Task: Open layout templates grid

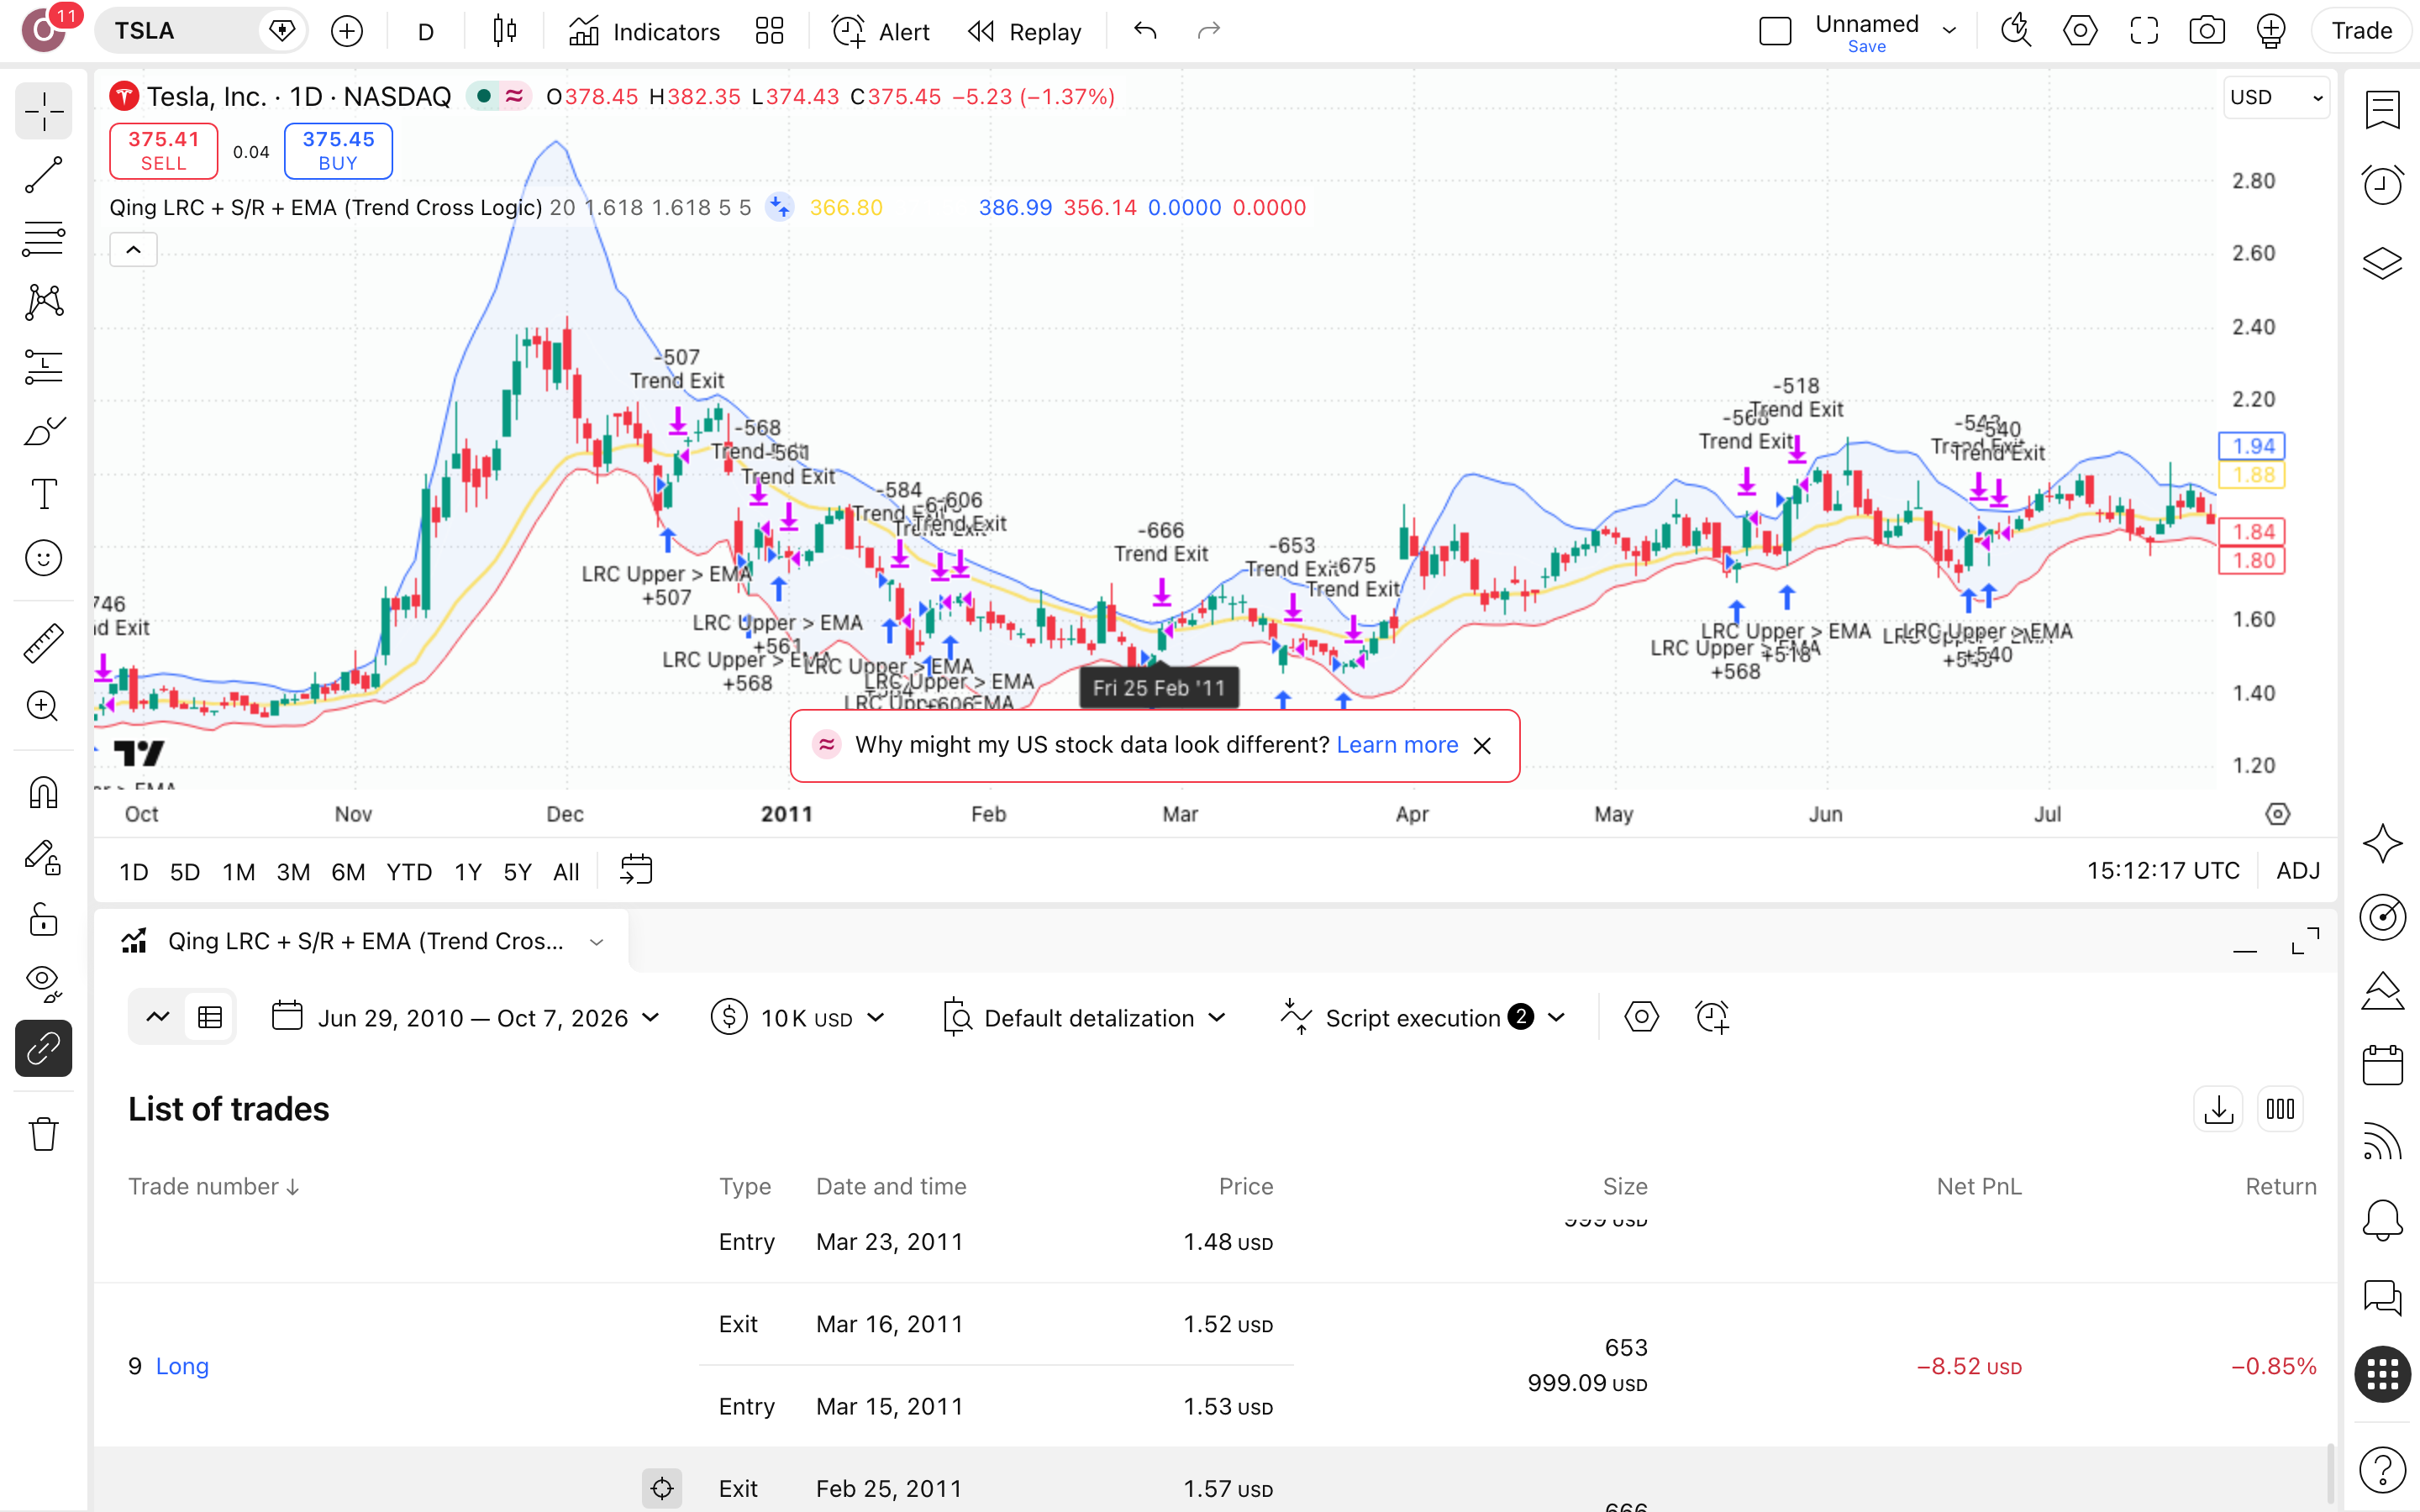Action: click(769, 31)
